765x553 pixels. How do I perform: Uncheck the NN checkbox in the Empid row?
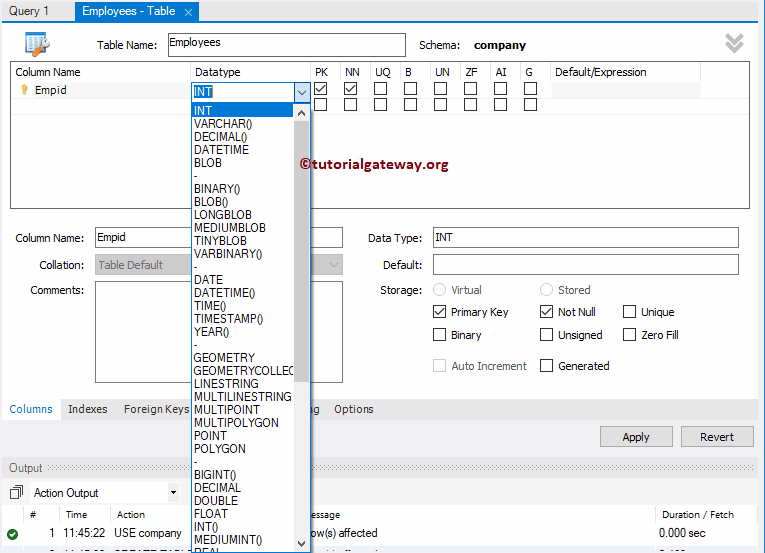coord(350,88)
